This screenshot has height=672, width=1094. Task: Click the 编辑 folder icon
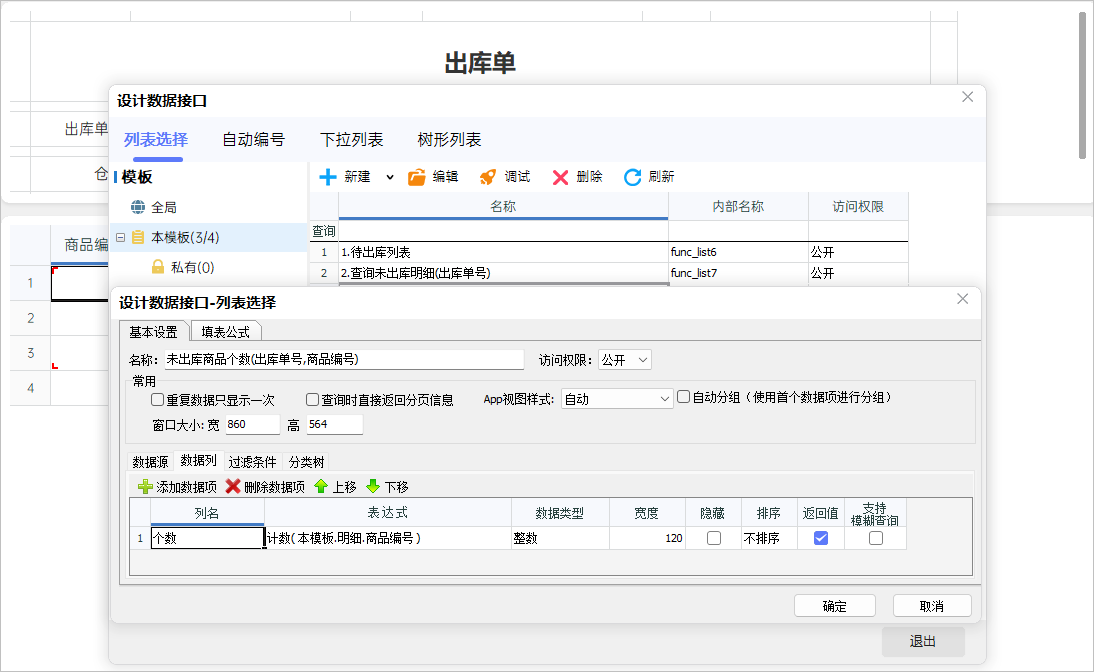pos(417,177)
